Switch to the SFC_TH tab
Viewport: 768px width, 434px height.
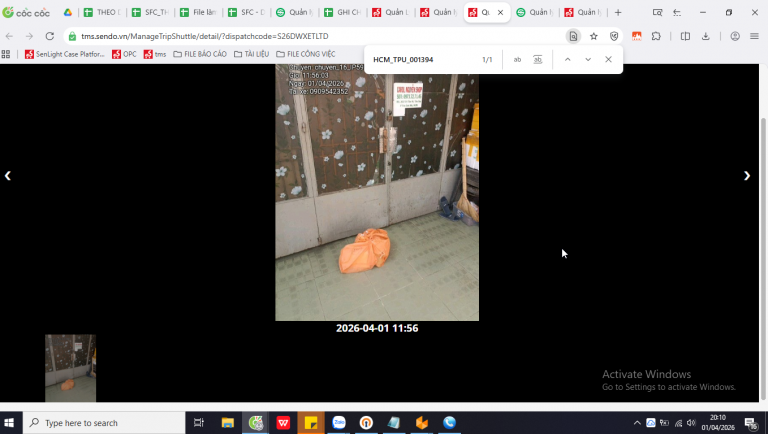point(150,12)
